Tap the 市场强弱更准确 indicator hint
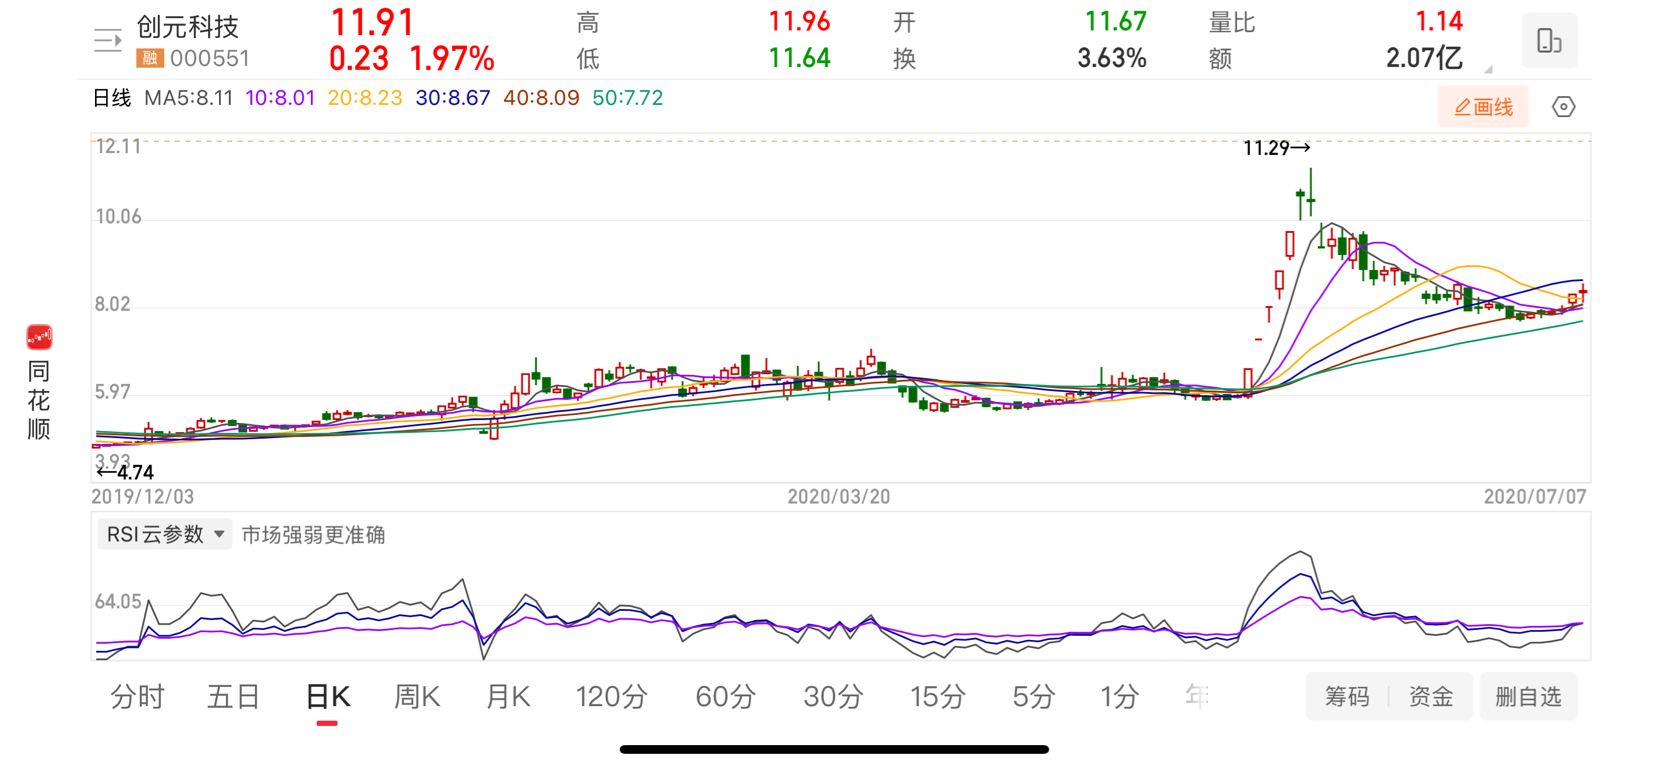 click(x=313, y=535)
